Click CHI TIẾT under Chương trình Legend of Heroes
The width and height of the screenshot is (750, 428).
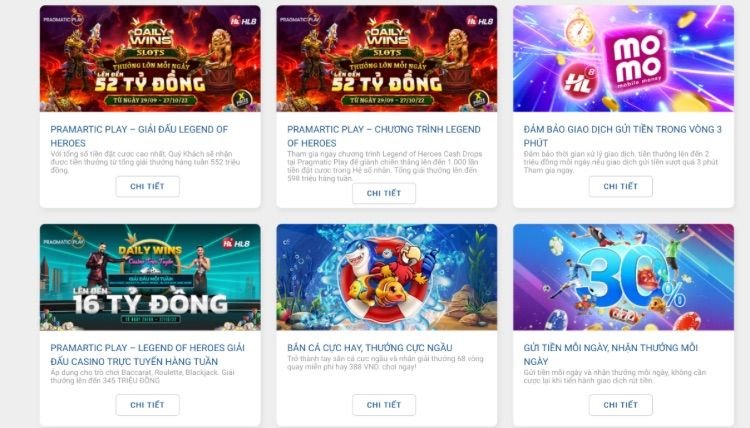point(384,193)
